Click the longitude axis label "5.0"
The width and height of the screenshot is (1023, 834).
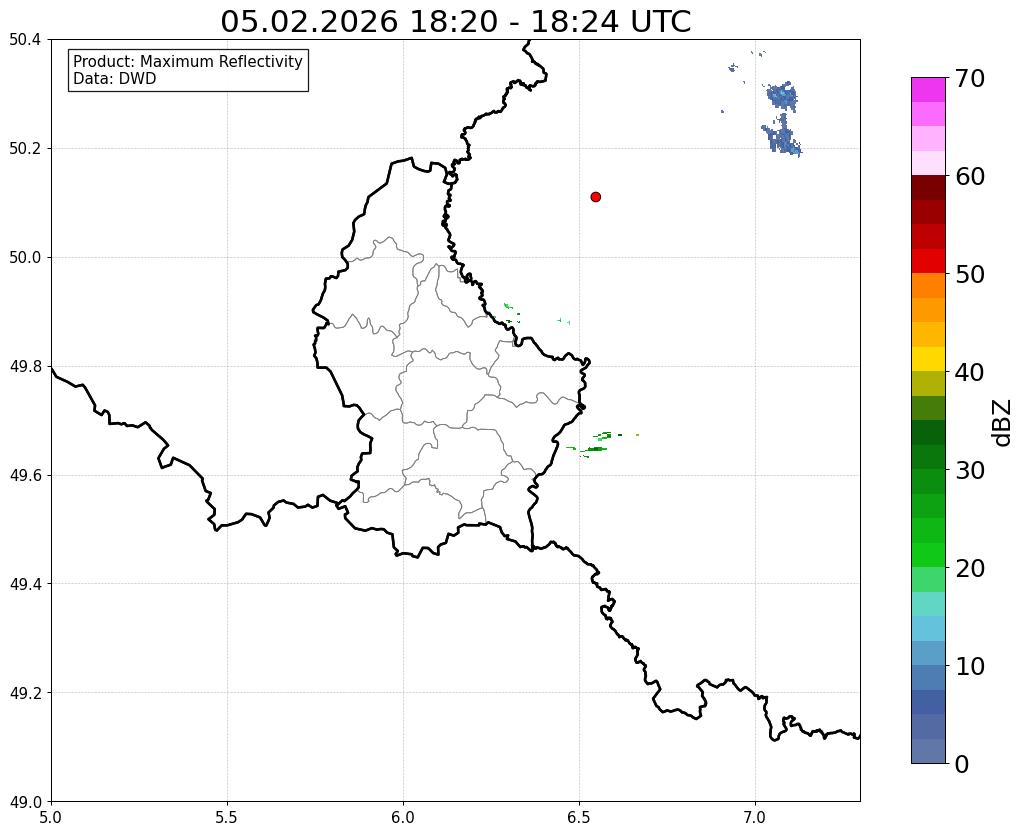pos(51,817)
